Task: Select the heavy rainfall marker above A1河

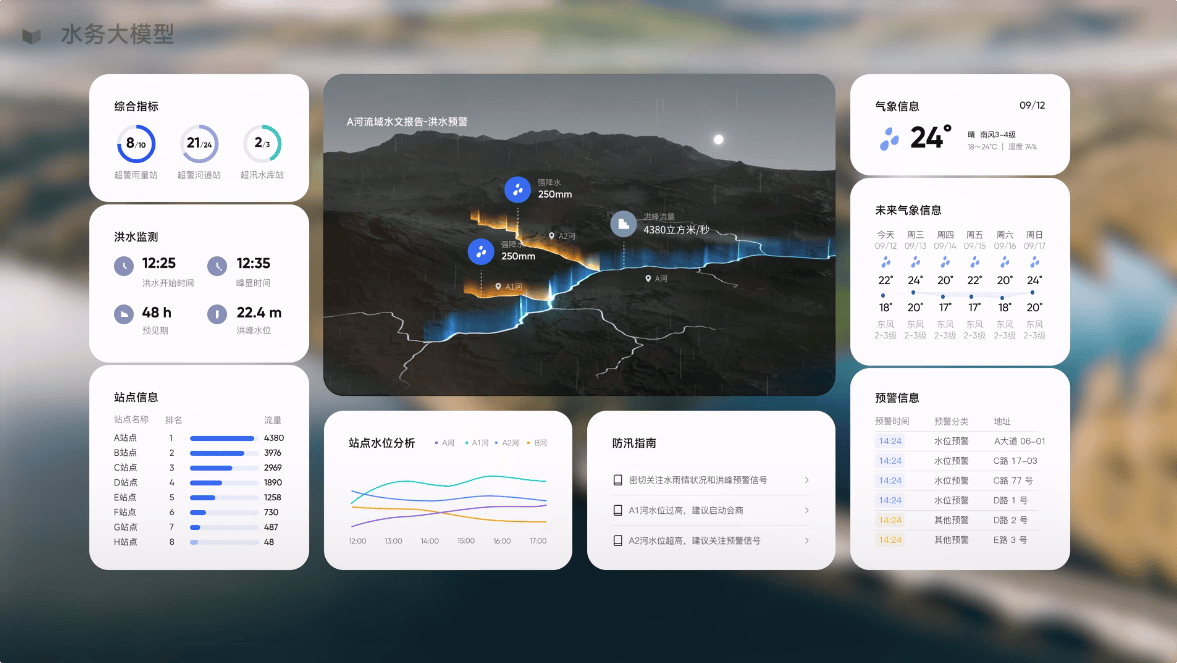Action: pos(481,251)
